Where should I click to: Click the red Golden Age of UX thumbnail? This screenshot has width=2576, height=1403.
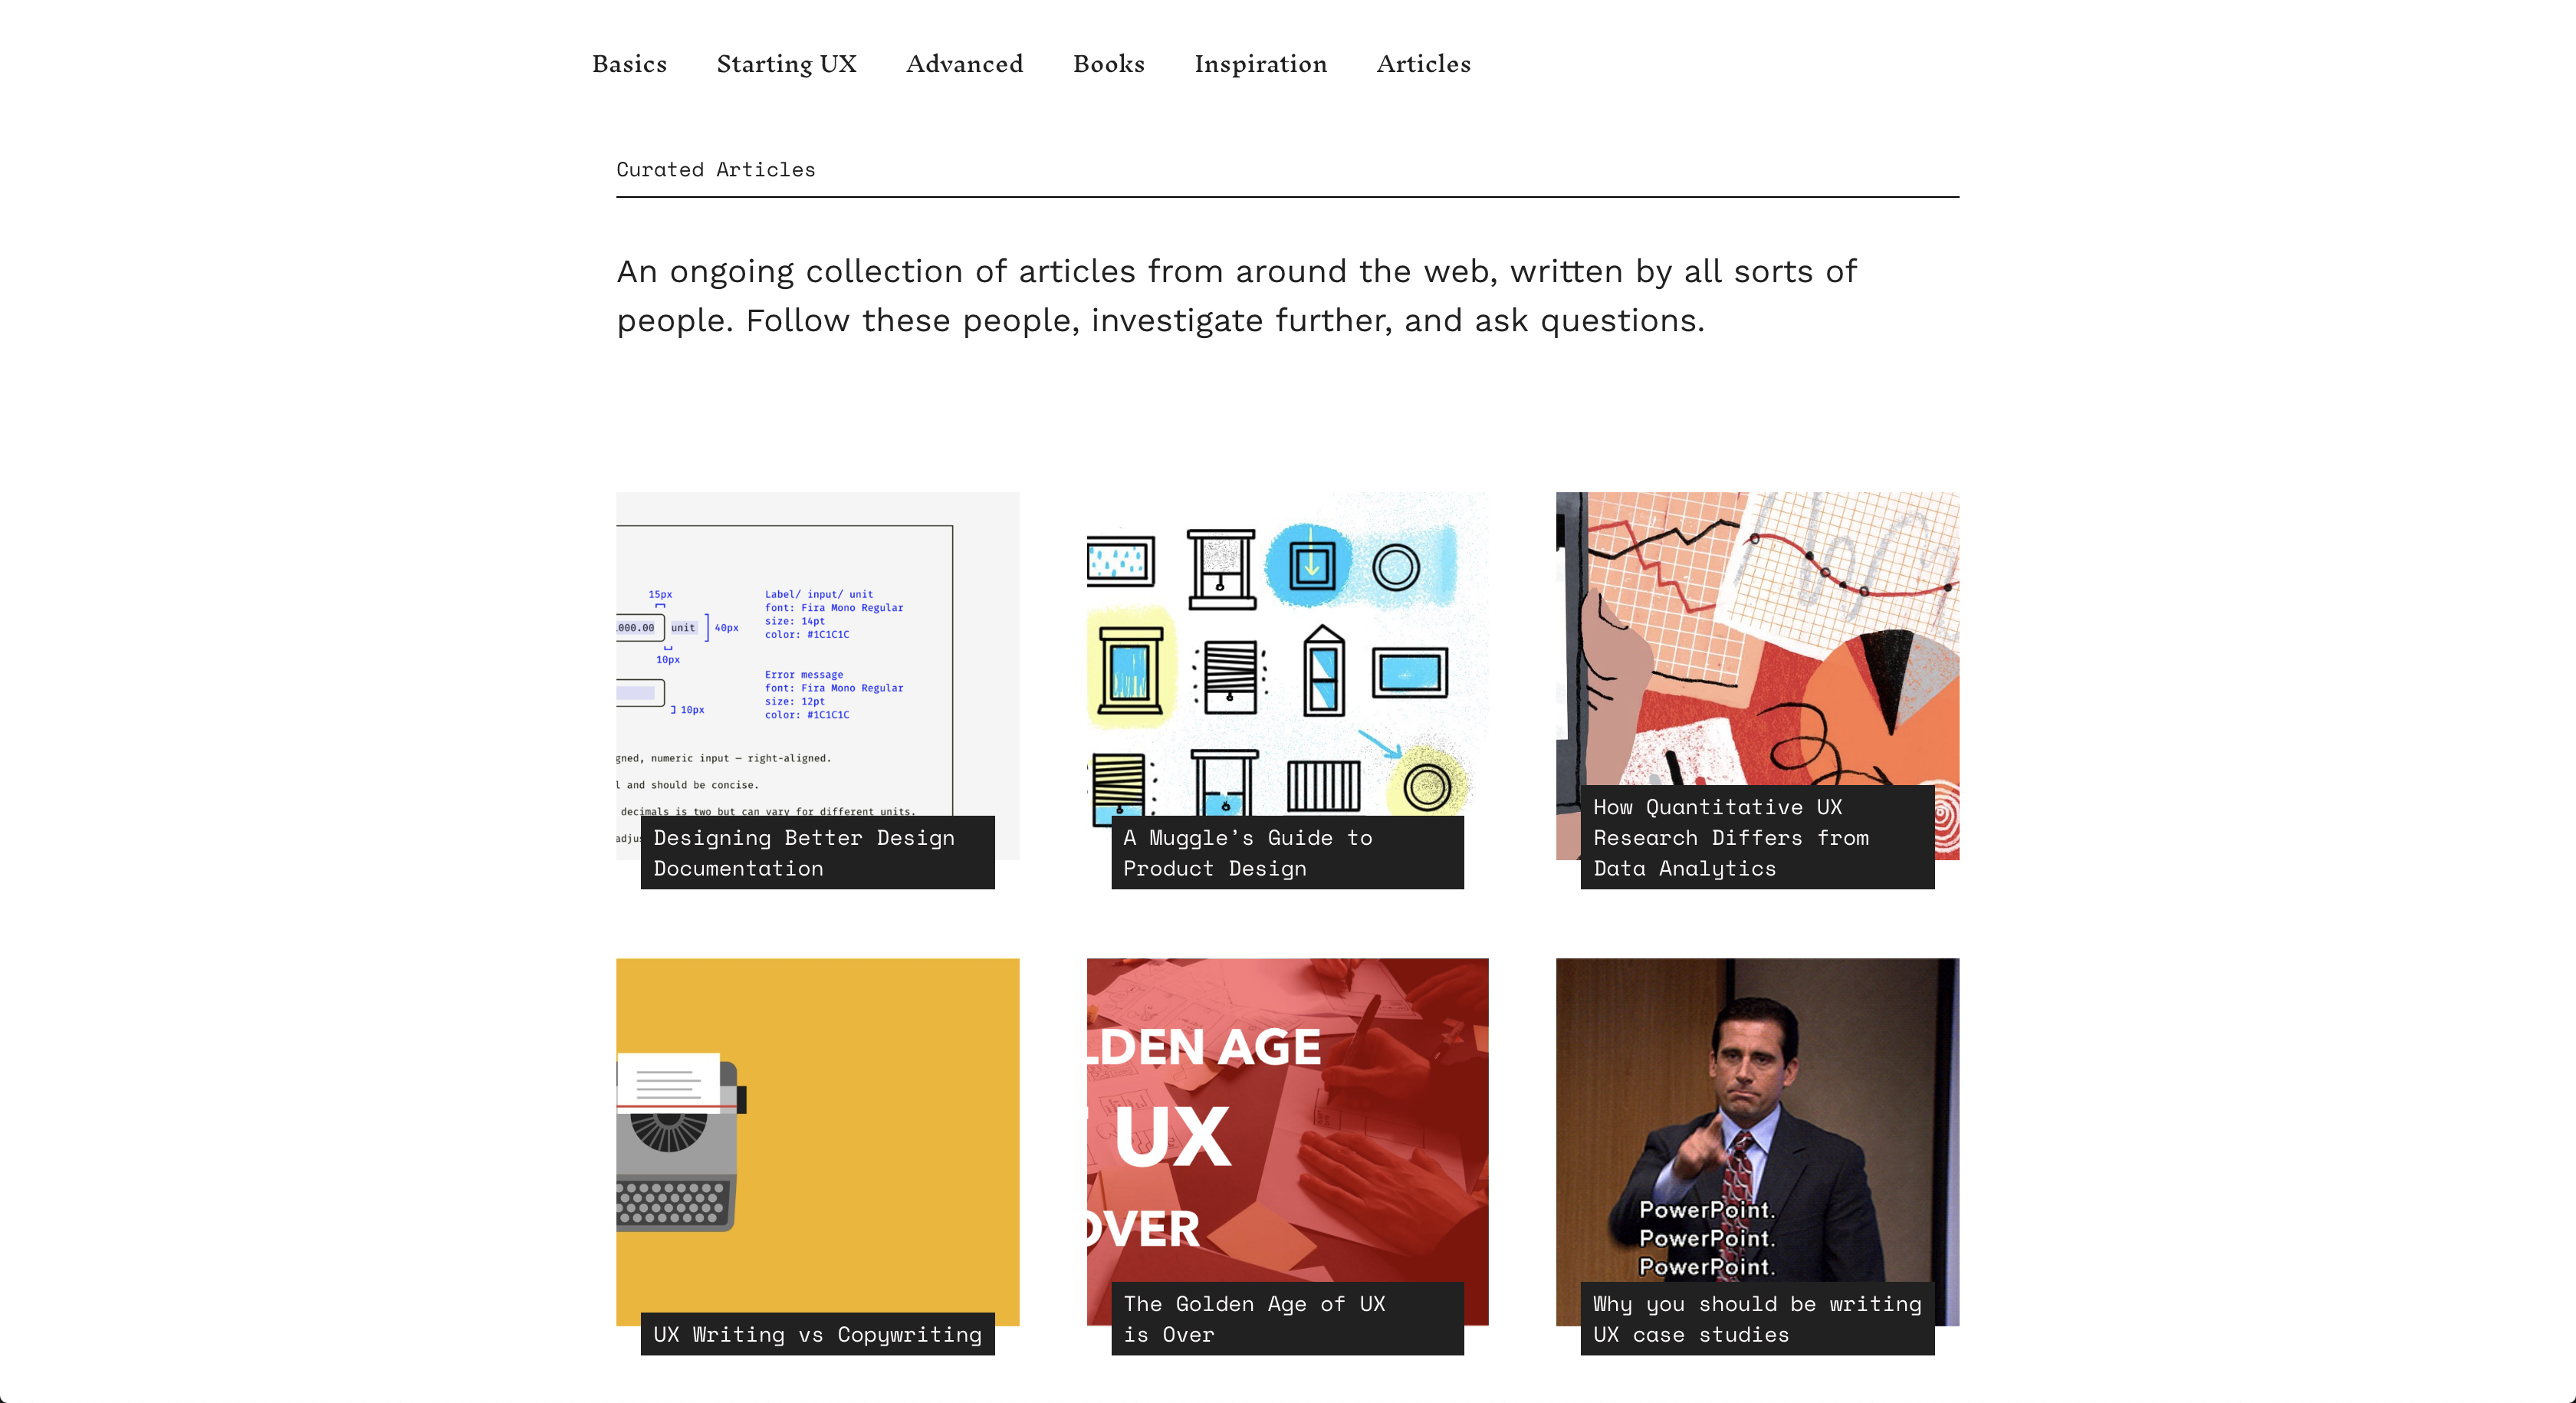tap(1286, 1100)
